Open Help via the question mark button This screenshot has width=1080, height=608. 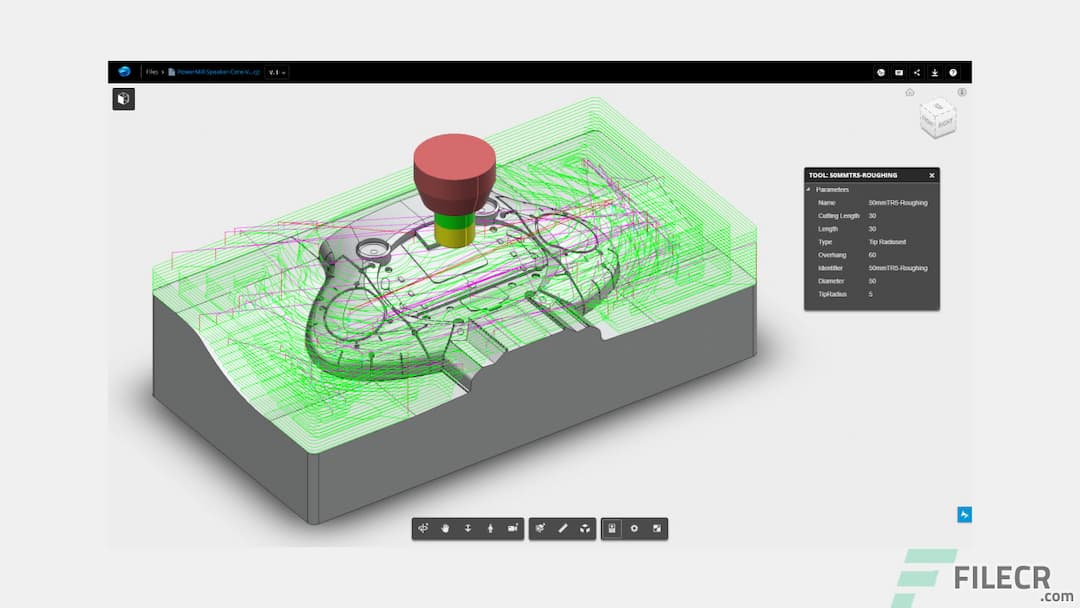(x=953, y=72)
